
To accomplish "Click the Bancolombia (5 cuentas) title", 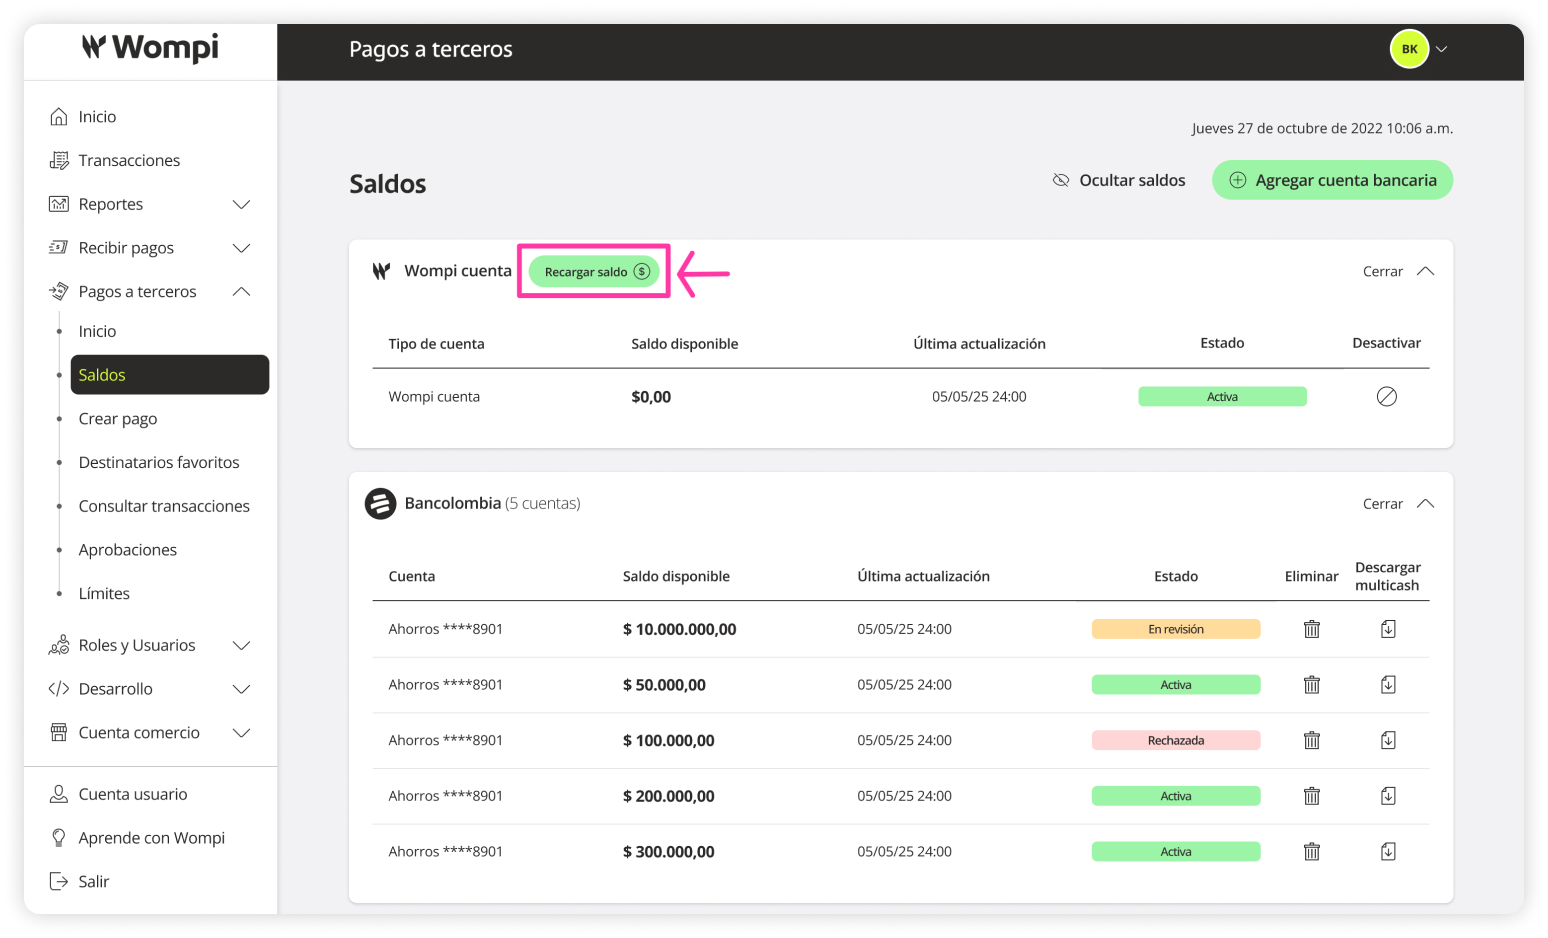I will pyautogui.click(x=492, y=503).
